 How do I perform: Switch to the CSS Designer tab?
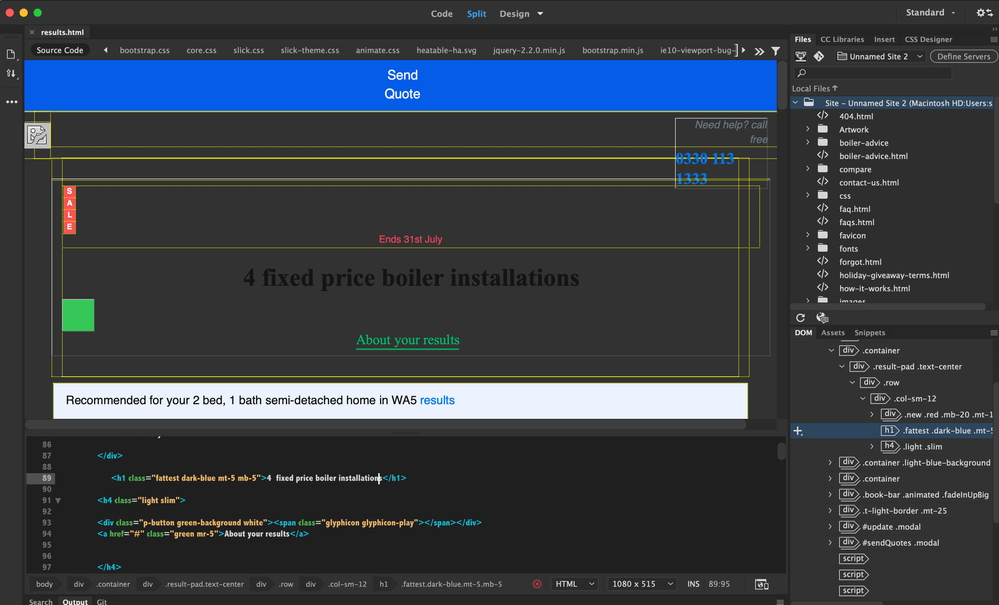[928, 40]
